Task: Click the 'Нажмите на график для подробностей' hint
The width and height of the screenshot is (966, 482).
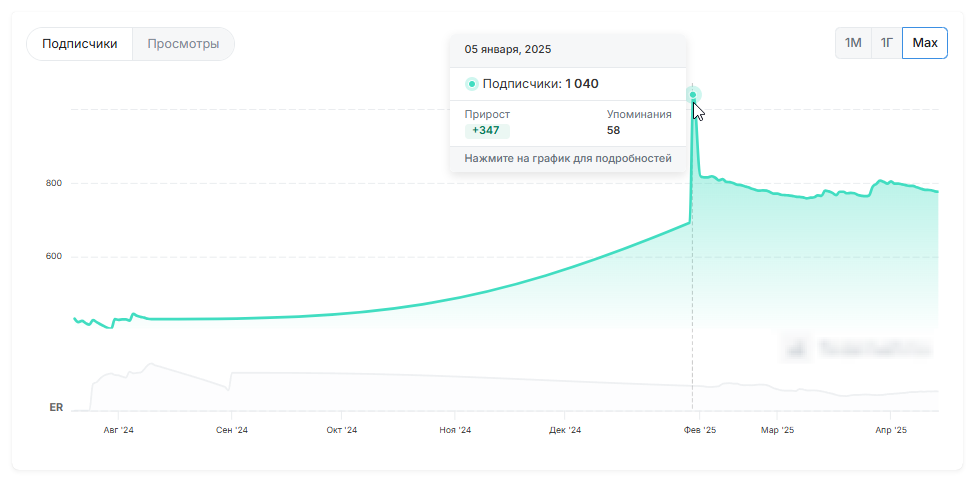Action: pyautogui.click(x=568, y=158)
